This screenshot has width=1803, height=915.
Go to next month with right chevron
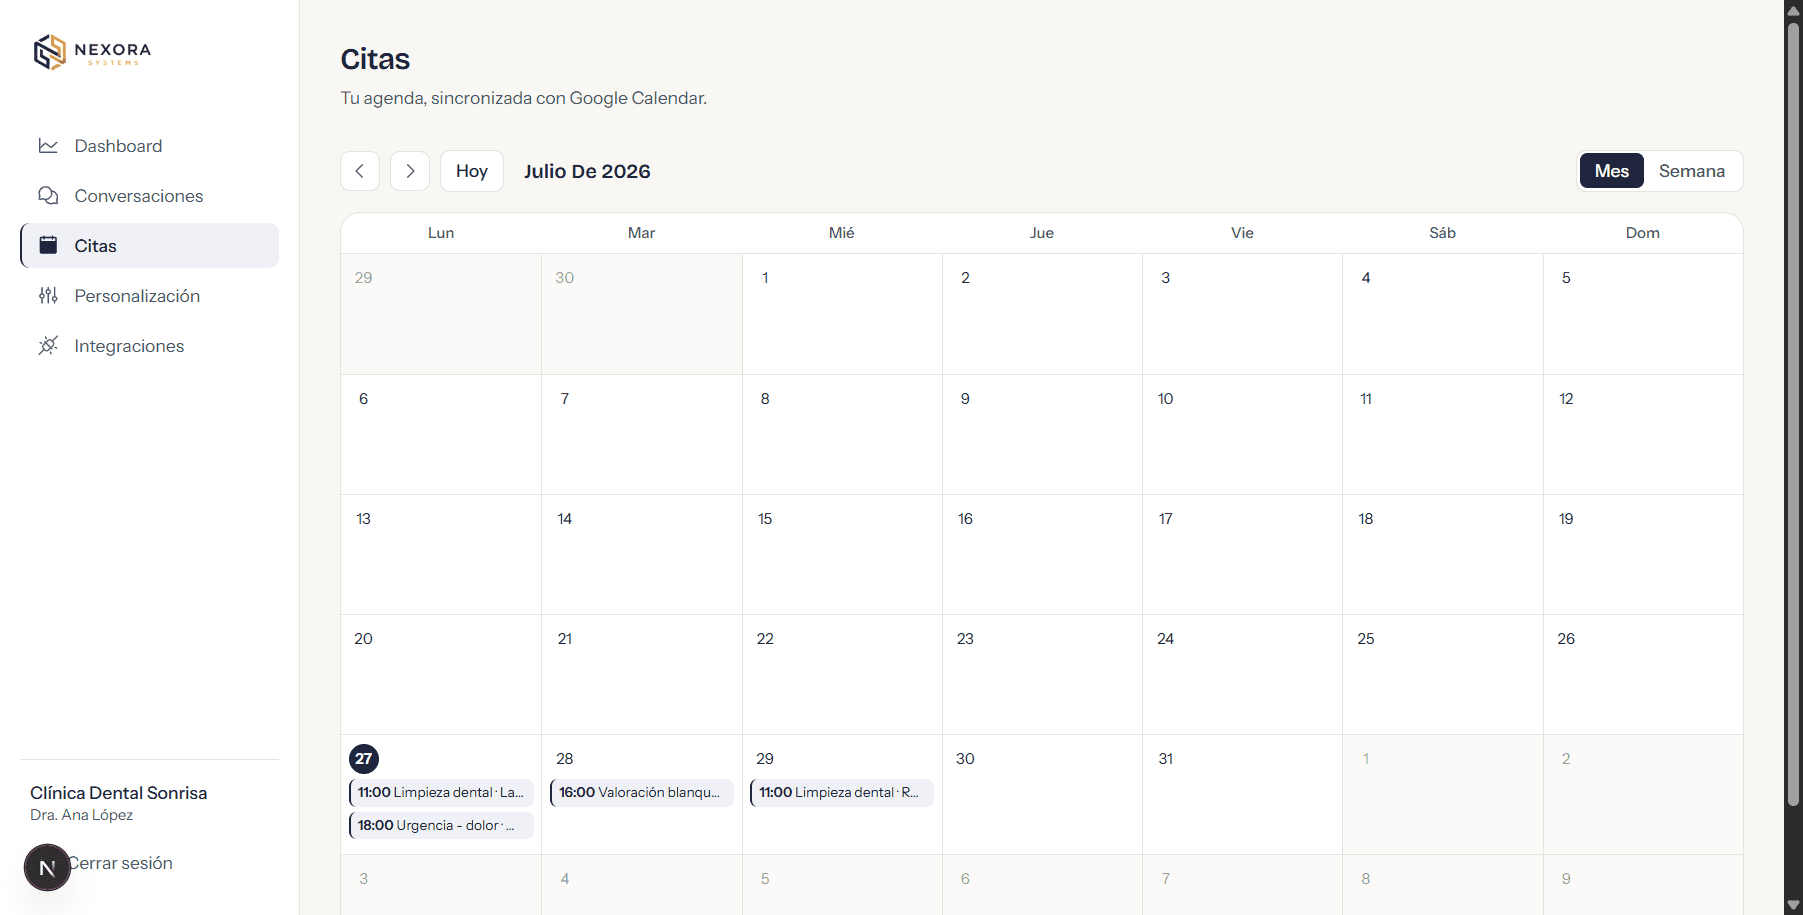click(x=410, y=171)
